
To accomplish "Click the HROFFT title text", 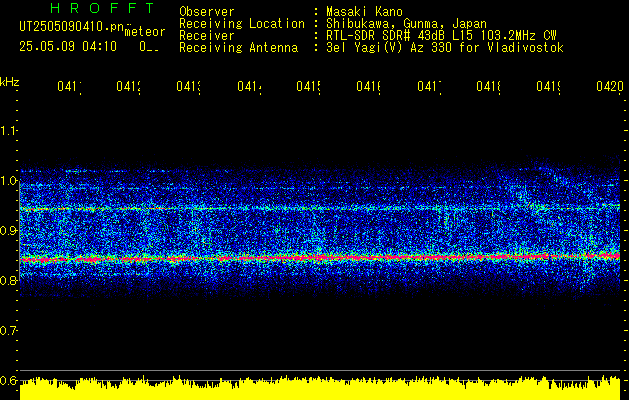I will point(102,8).
